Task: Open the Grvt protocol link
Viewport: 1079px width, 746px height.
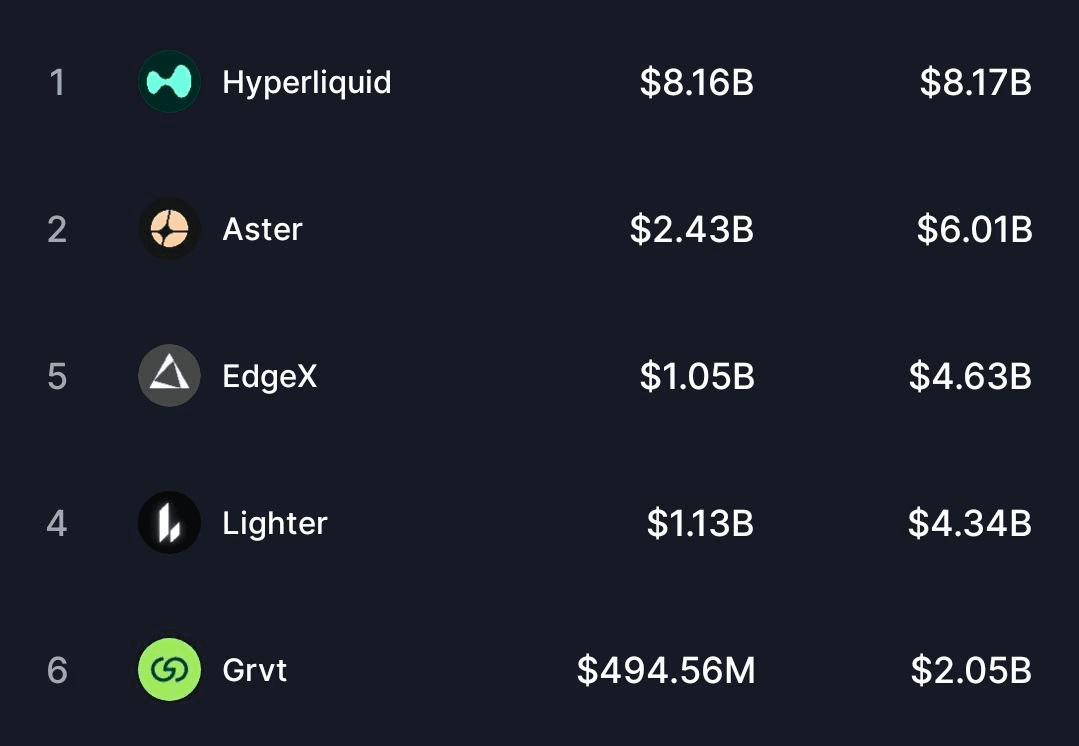Action: click(x=254, y=669)
